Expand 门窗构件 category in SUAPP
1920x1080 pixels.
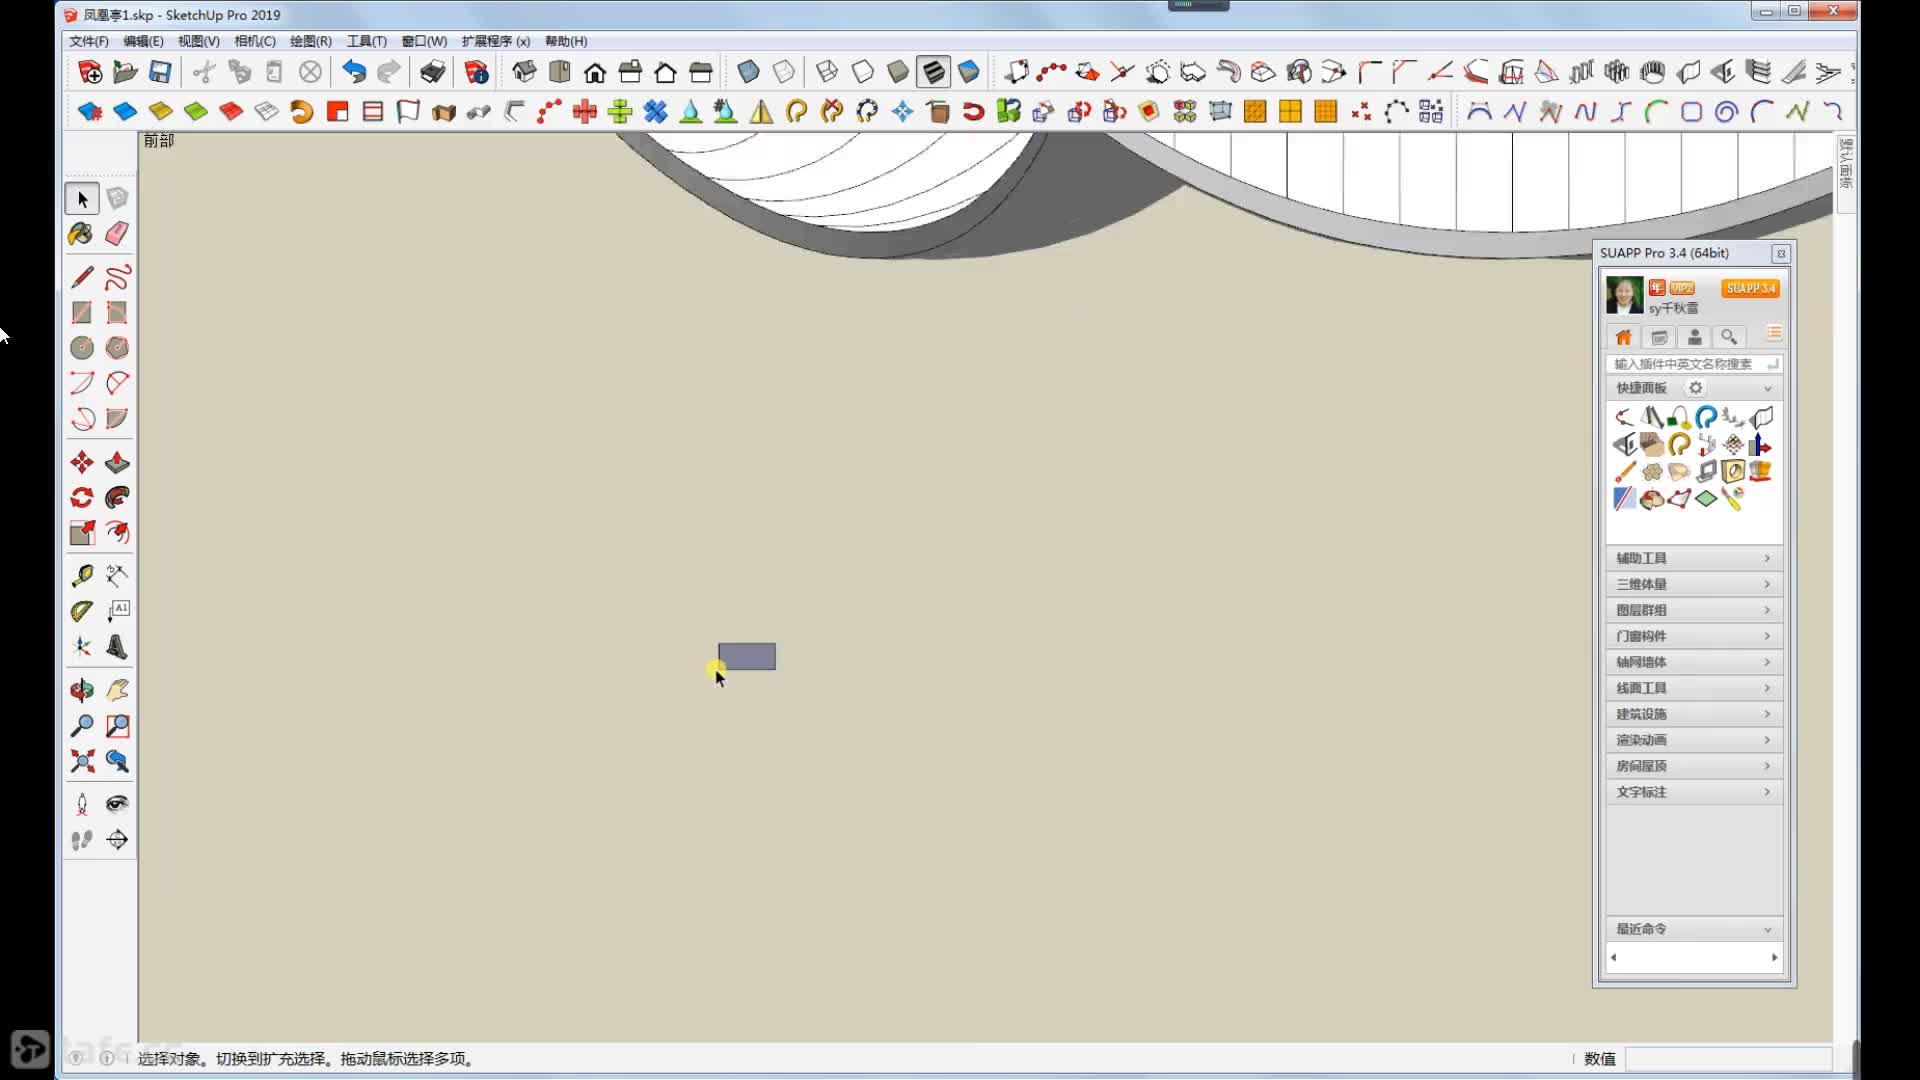(1694, 636)
